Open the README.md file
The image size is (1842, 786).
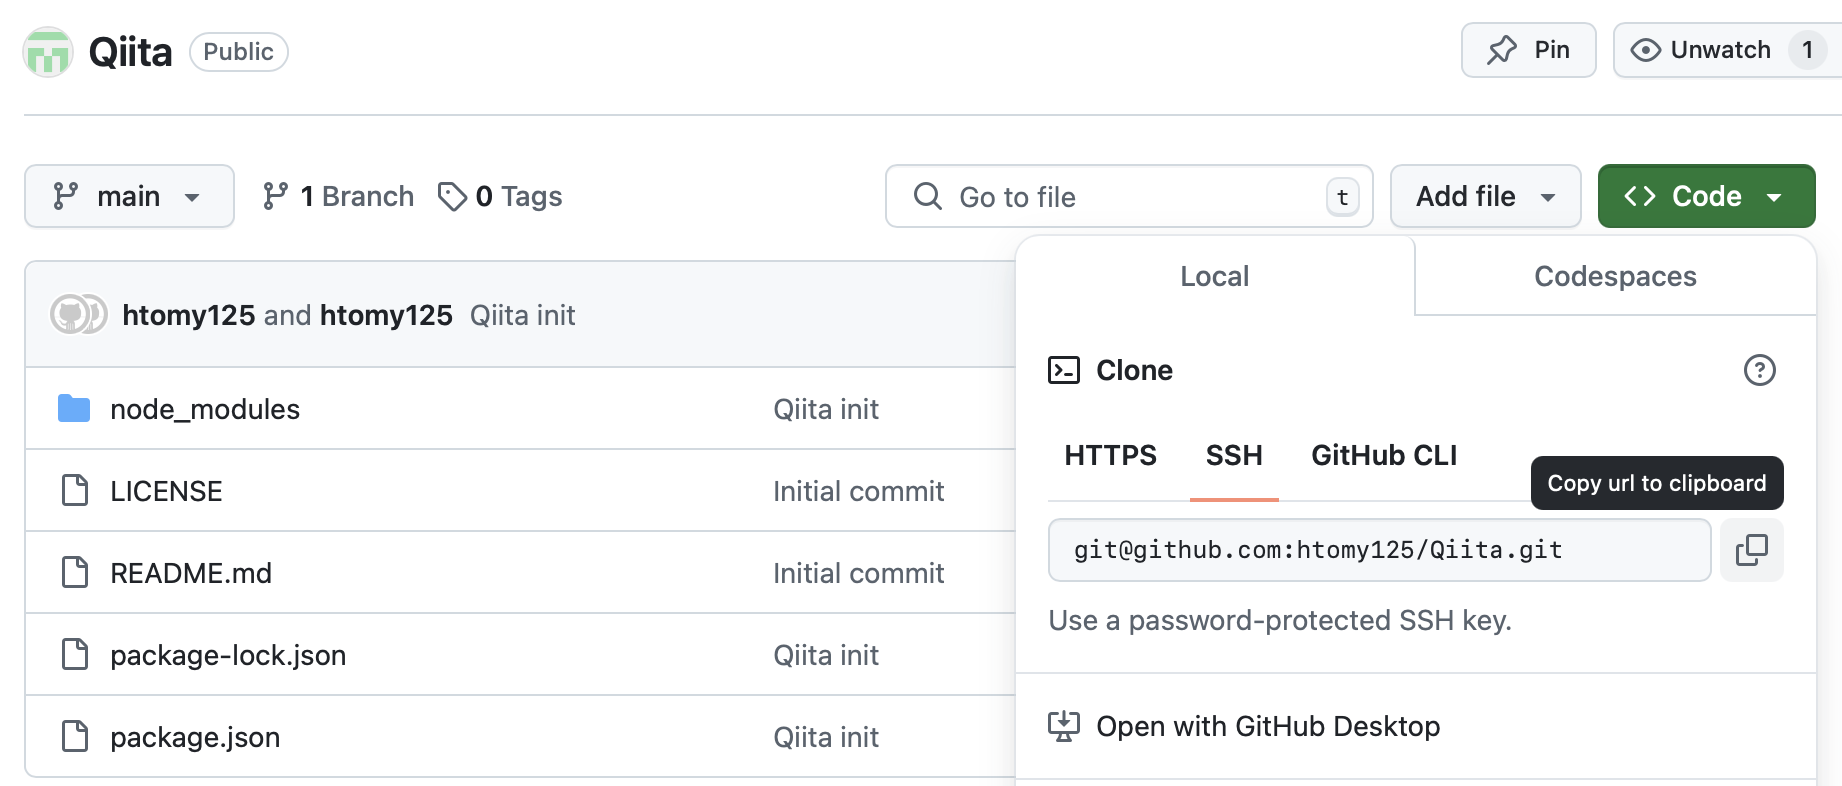click(x=191, y=573)
